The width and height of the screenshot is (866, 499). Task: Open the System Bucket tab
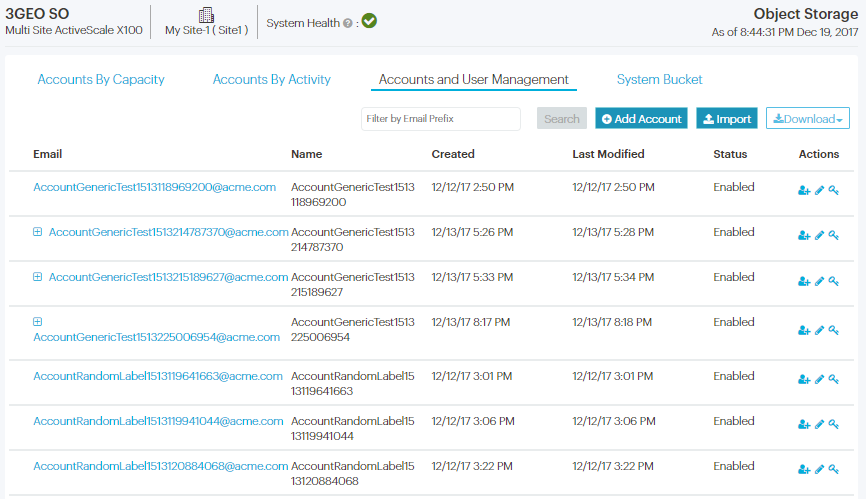click(x=659, y=79)
